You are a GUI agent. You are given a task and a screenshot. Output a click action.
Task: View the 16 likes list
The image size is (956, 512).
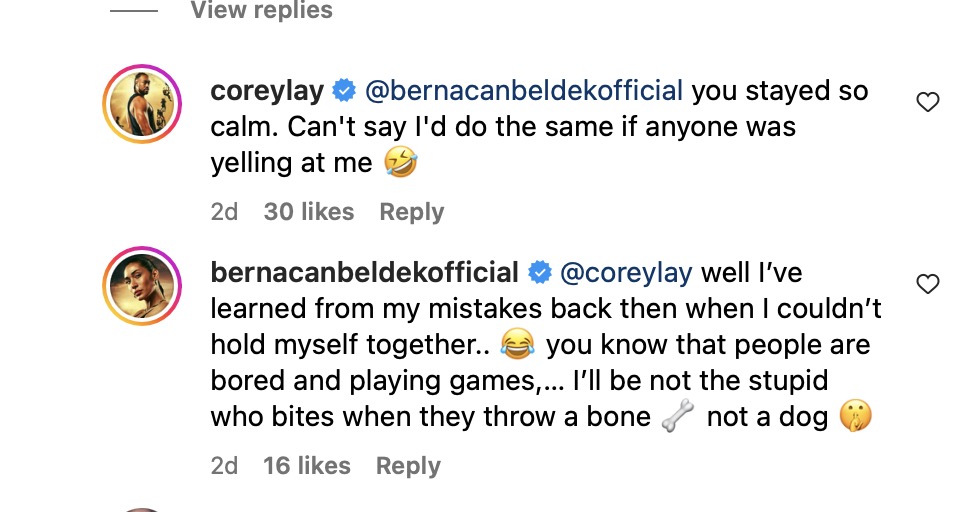pyautogui.click(x=307, y=466)
